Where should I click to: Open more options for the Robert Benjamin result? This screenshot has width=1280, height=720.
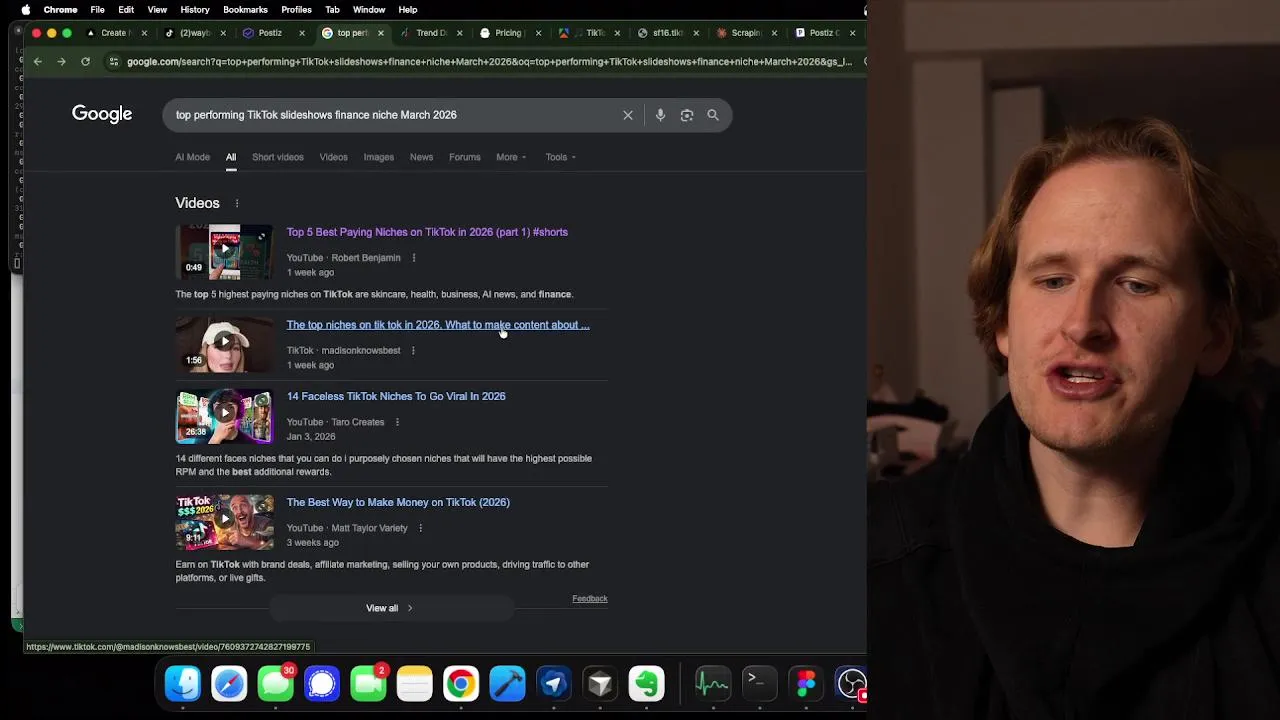pos(414,258)
